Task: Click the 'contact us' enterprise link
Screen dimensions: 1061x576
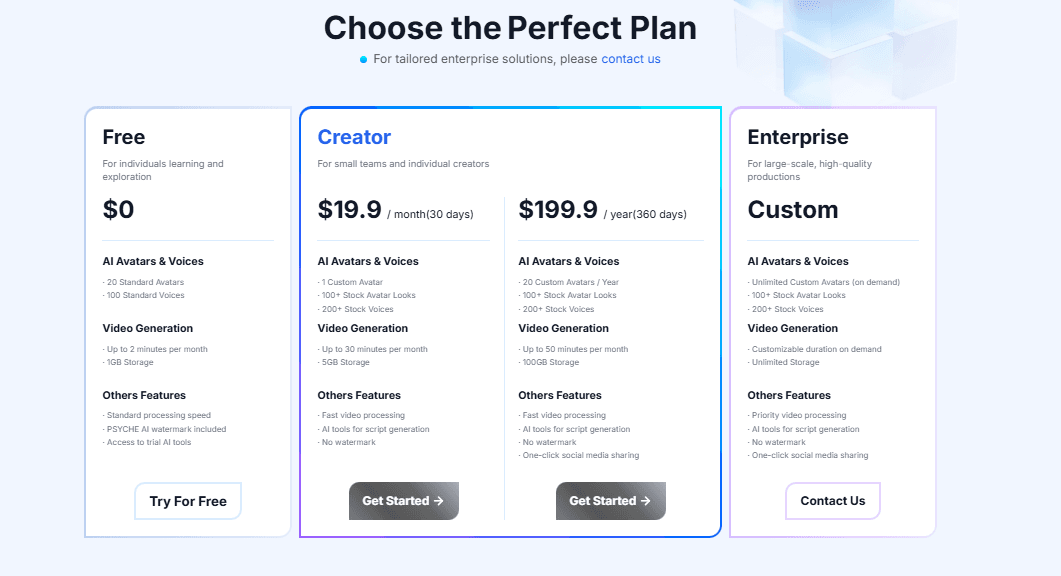Action: [630, 59]
